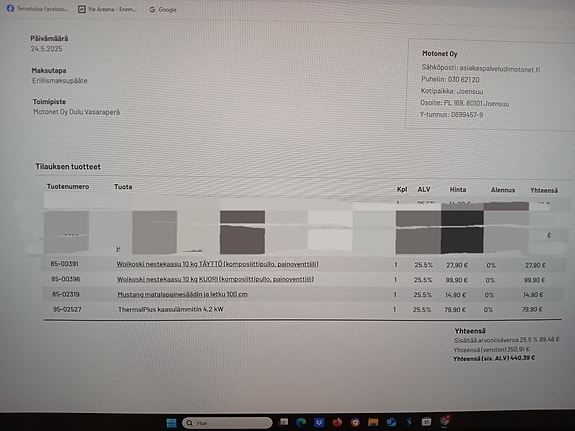This screenshot has width=575, height=431.
Task: Open File Explorer folder icon
Action: (373, 423)
